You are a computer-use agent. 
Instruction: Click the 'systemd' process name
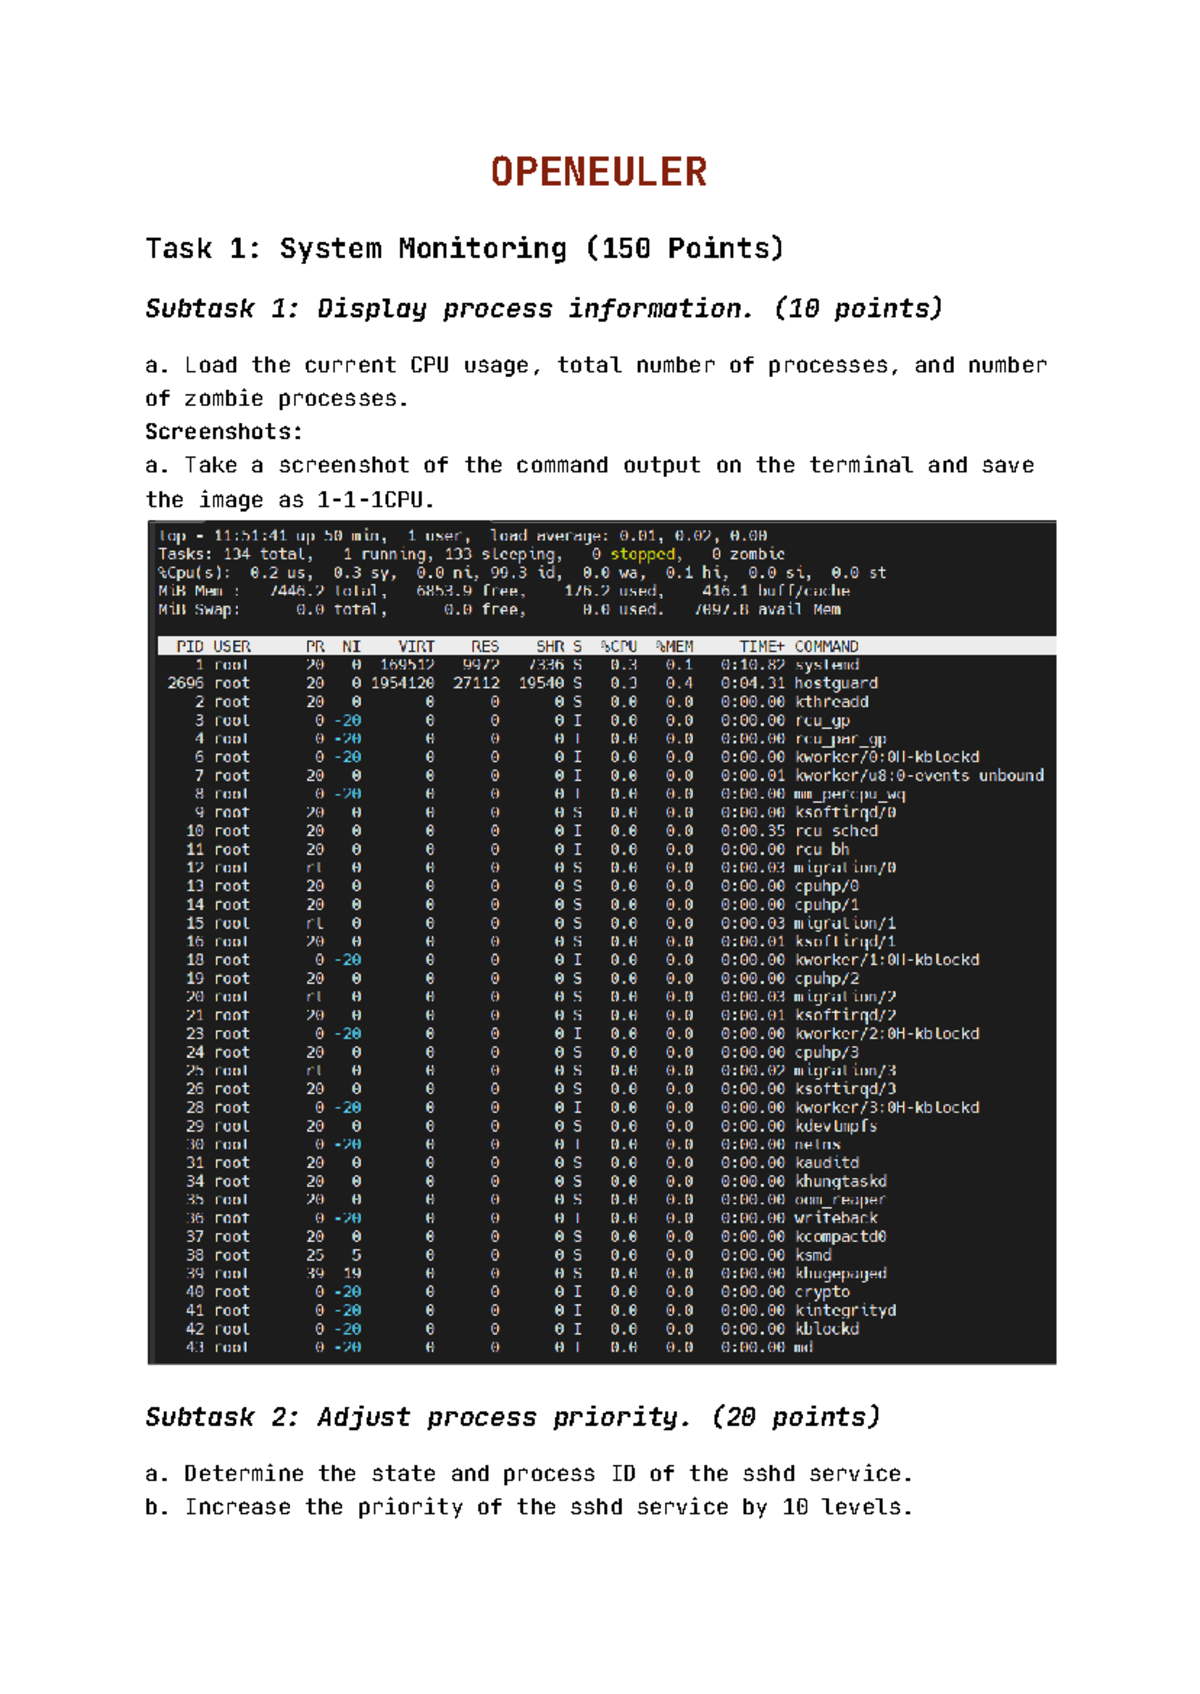827,665
